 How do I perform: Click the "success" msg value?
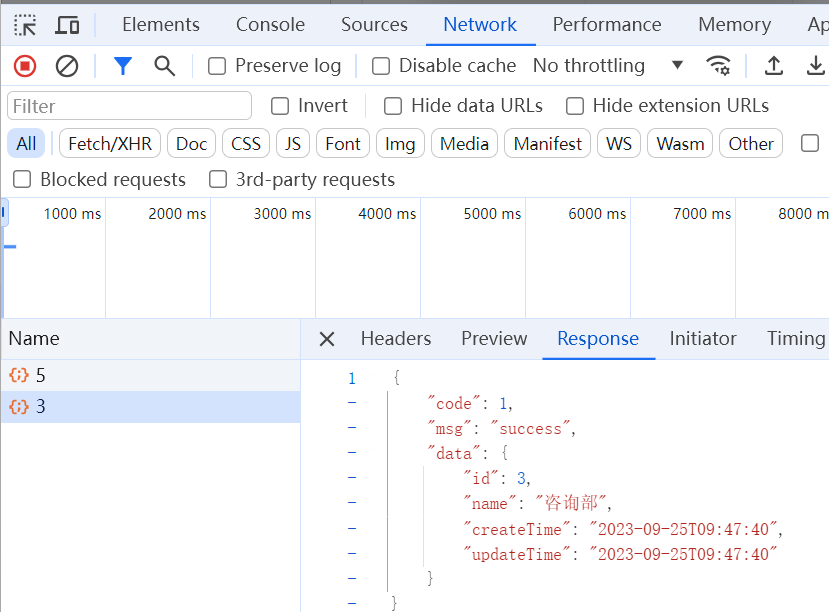tap(530, 429)
